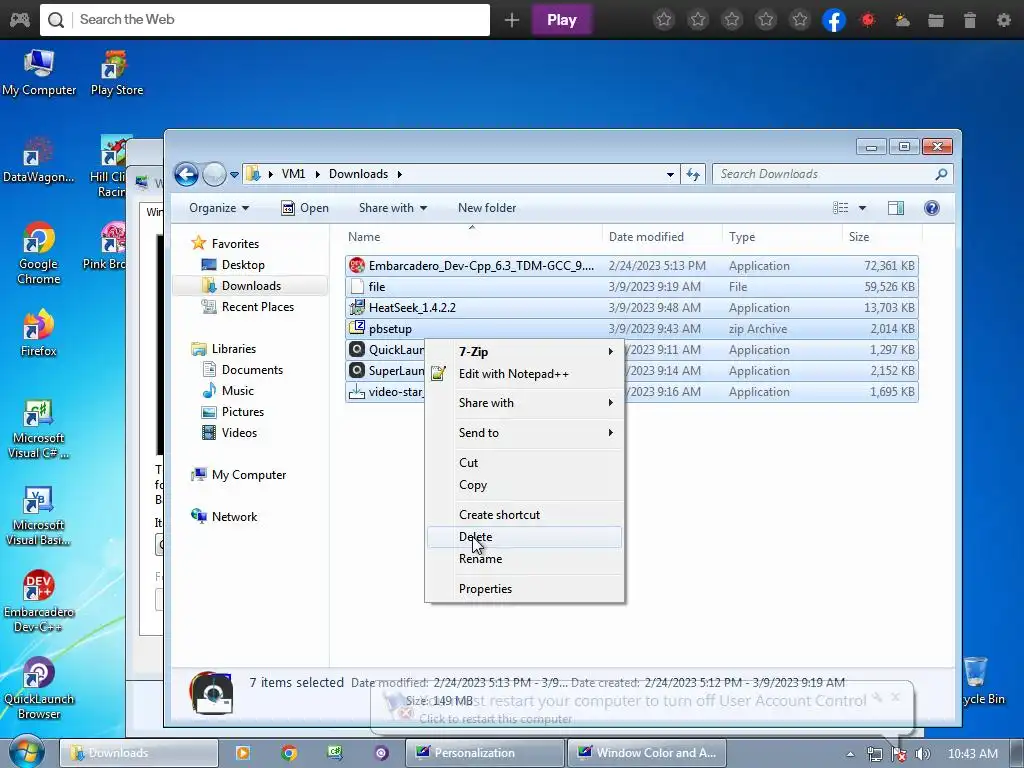This screenshot has width=1024, height=768.
Task: Choose Delete from context menu
Action: click(524, 537)
